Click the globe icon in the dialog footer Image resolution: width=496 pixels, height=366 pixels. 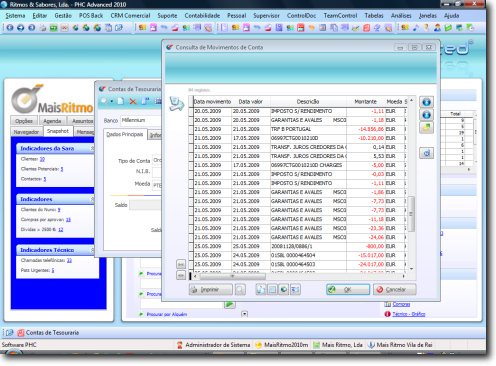pos(284,289)
